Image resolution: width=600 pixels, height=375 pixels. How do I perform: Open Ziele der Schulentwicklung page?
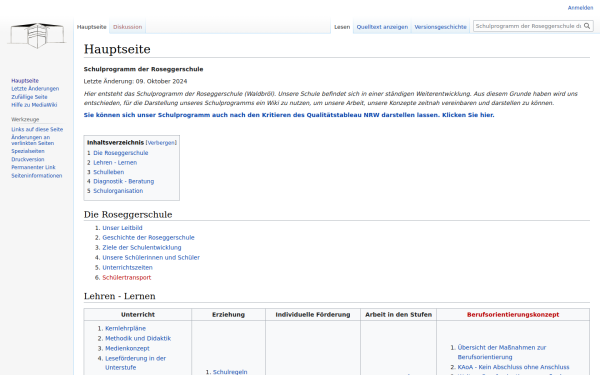[142, 247]
